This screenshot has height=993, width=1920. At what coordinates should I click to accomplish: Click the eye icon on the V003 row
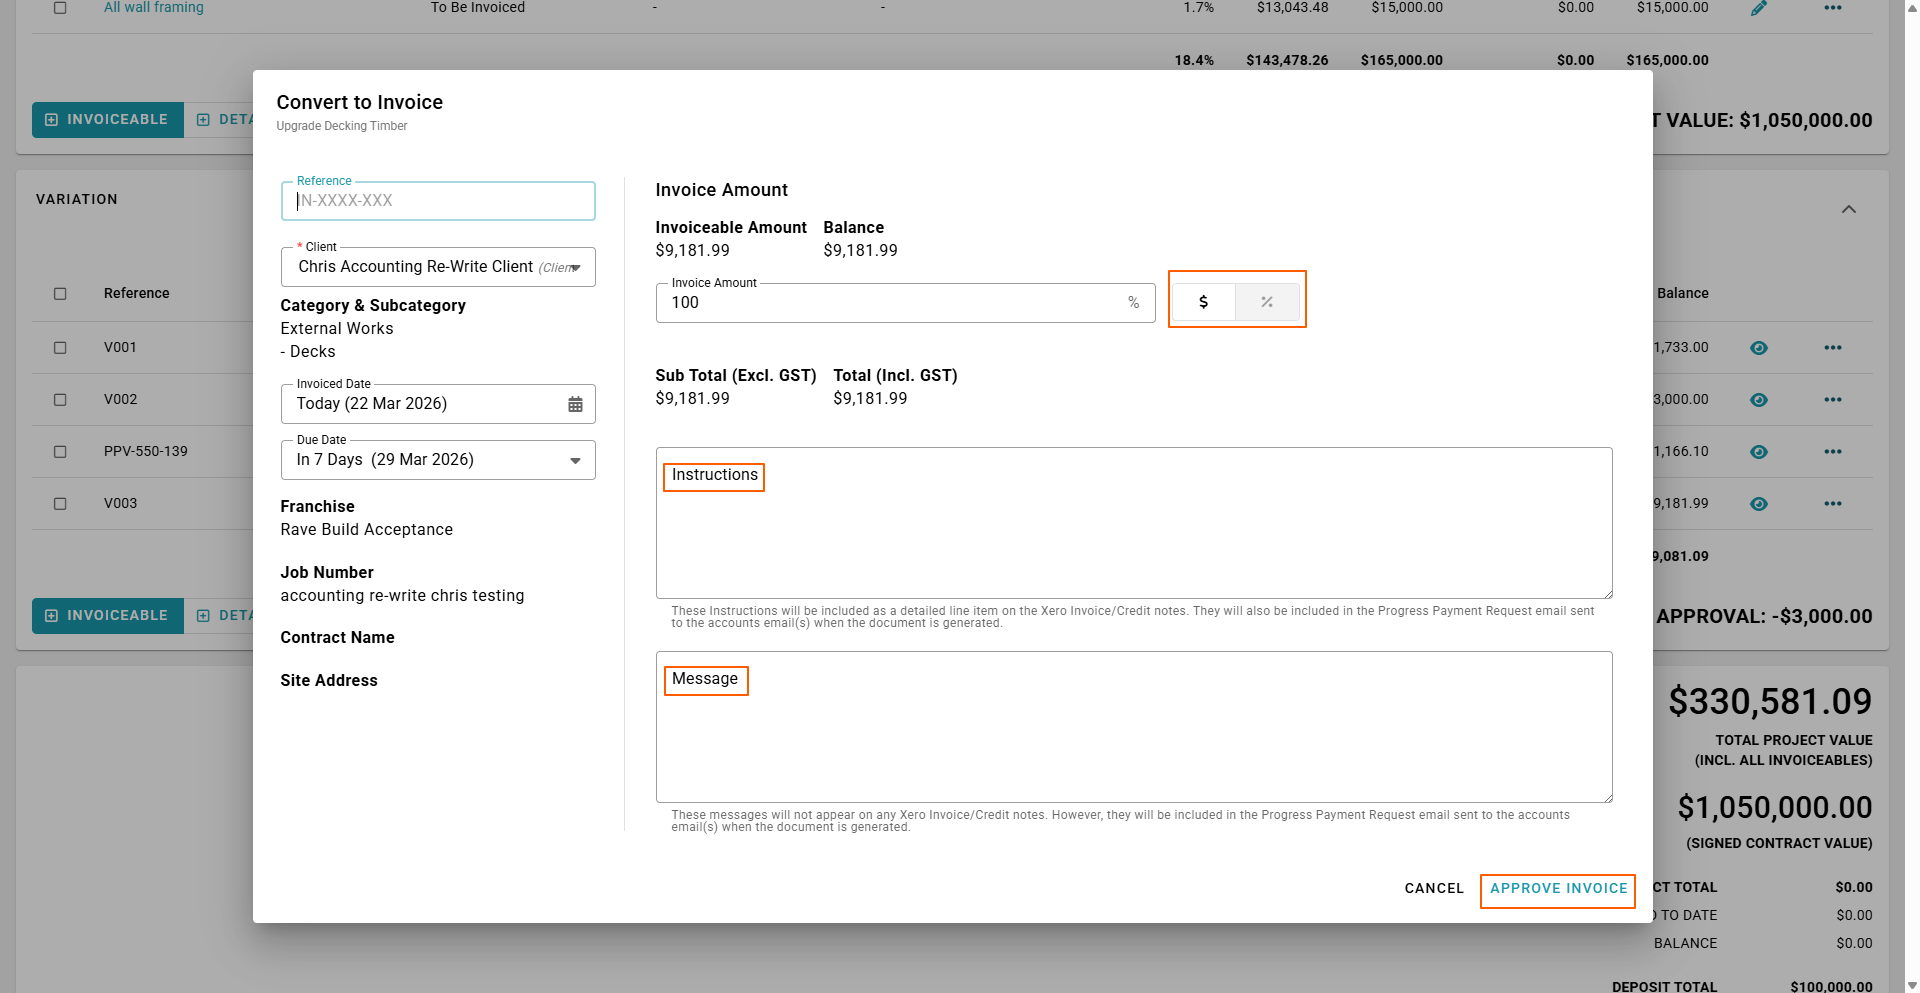[x=1759, y=504]
